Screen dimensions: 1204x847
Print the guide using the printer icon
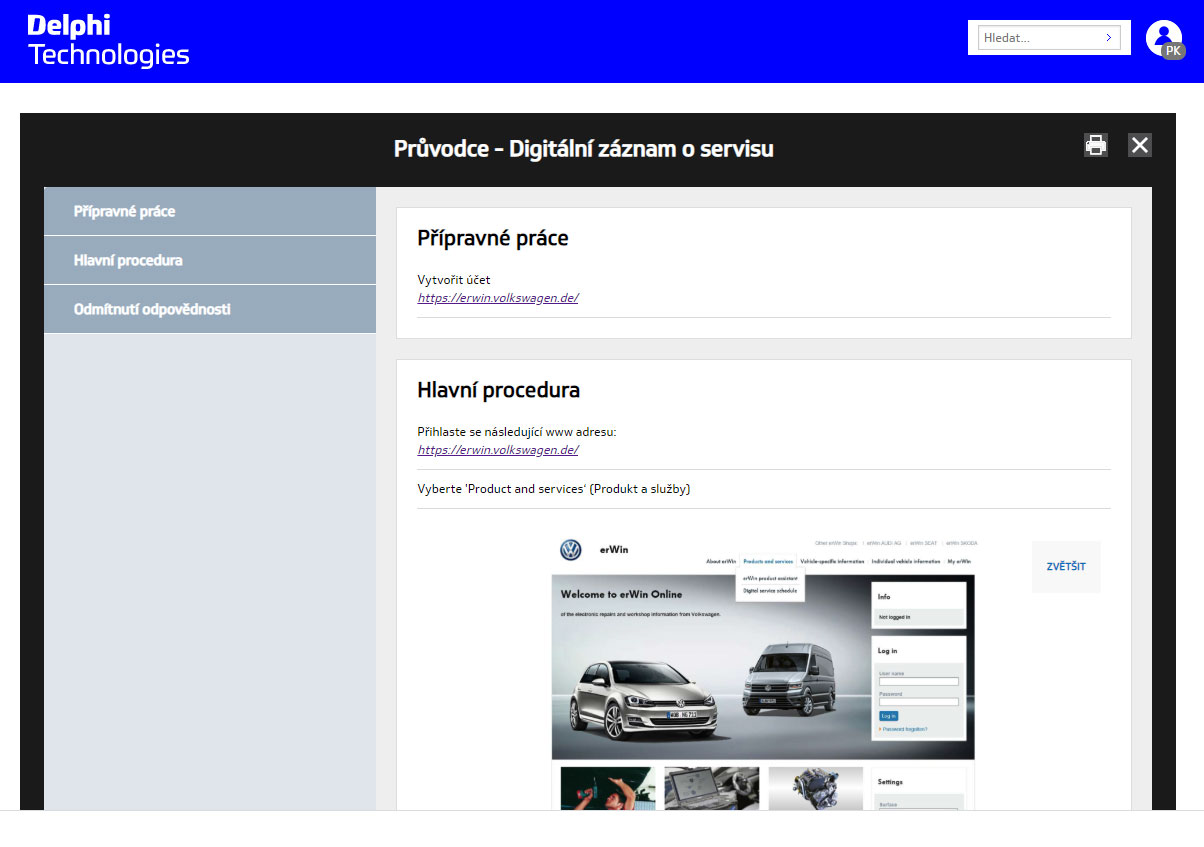pyautogui.click(x=1096, y=145)
